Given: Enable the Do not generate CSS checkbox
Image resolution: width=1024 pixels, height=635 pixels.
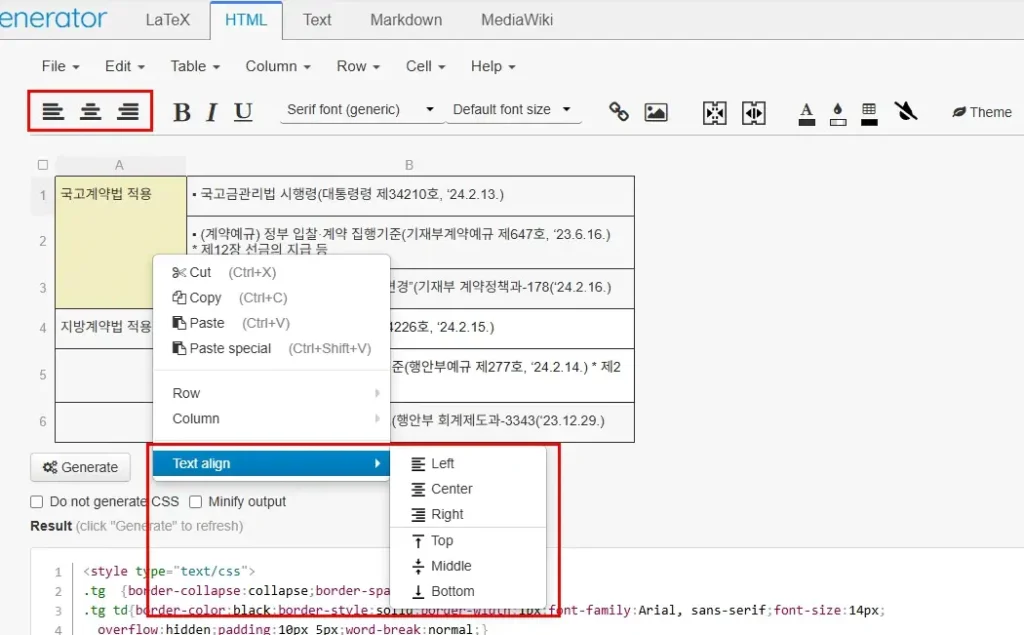Looking at the screenshot, I should tap(37, 502).
